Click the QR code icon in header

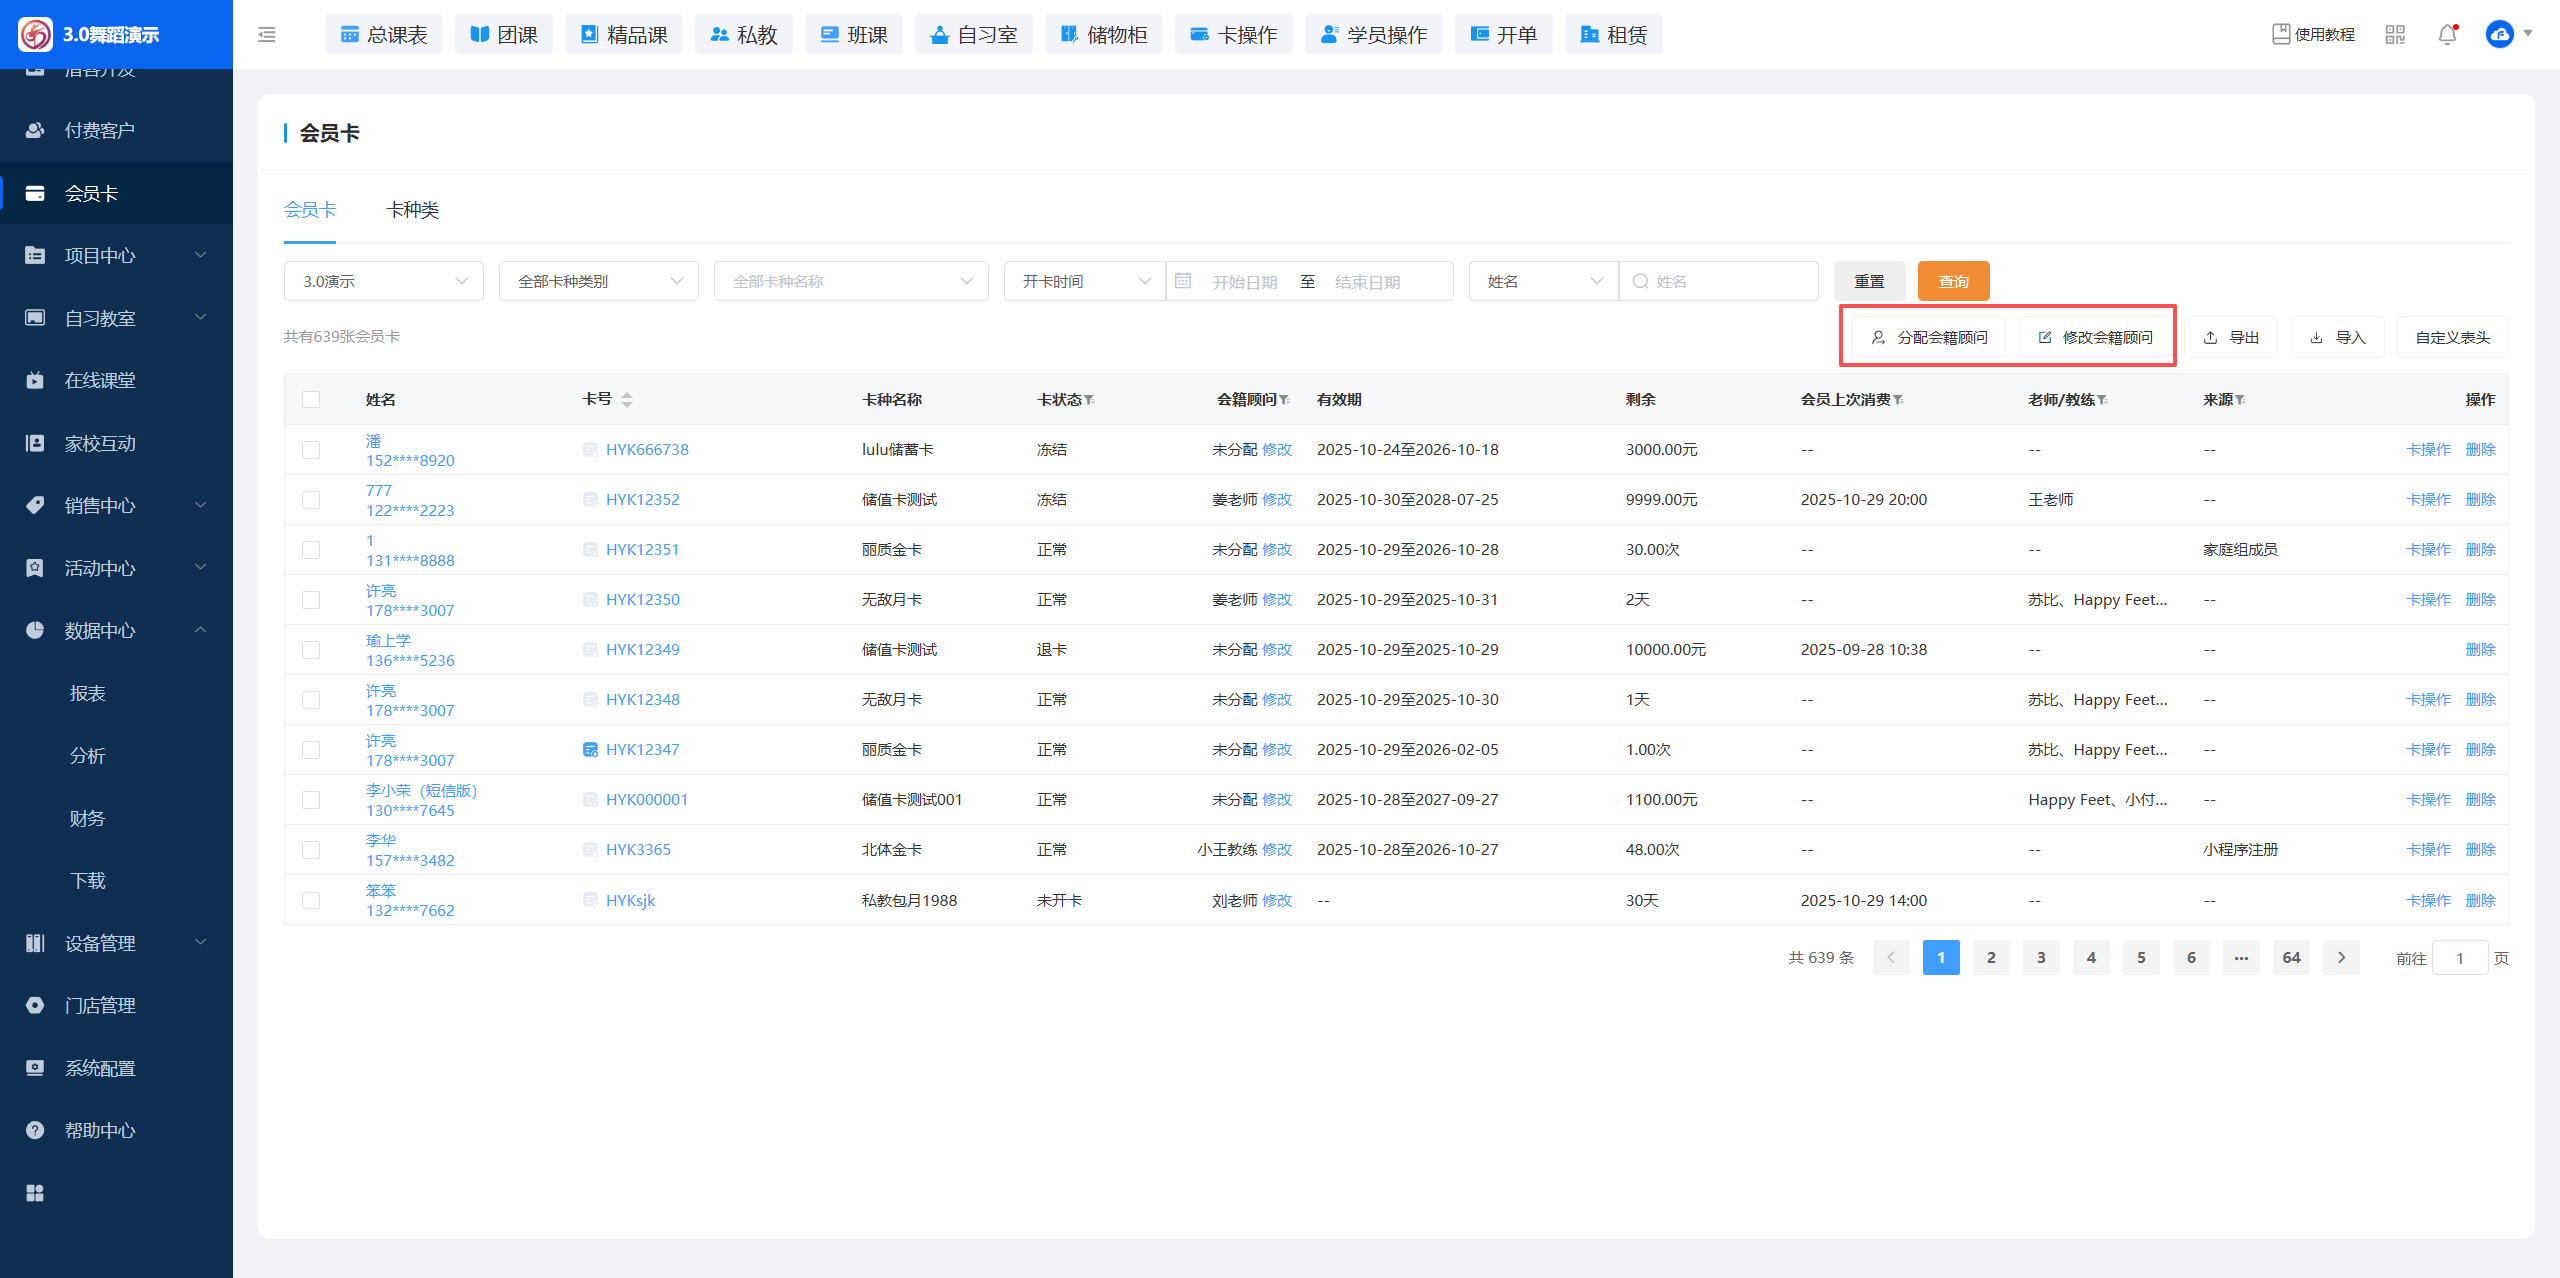point(2395,35)
